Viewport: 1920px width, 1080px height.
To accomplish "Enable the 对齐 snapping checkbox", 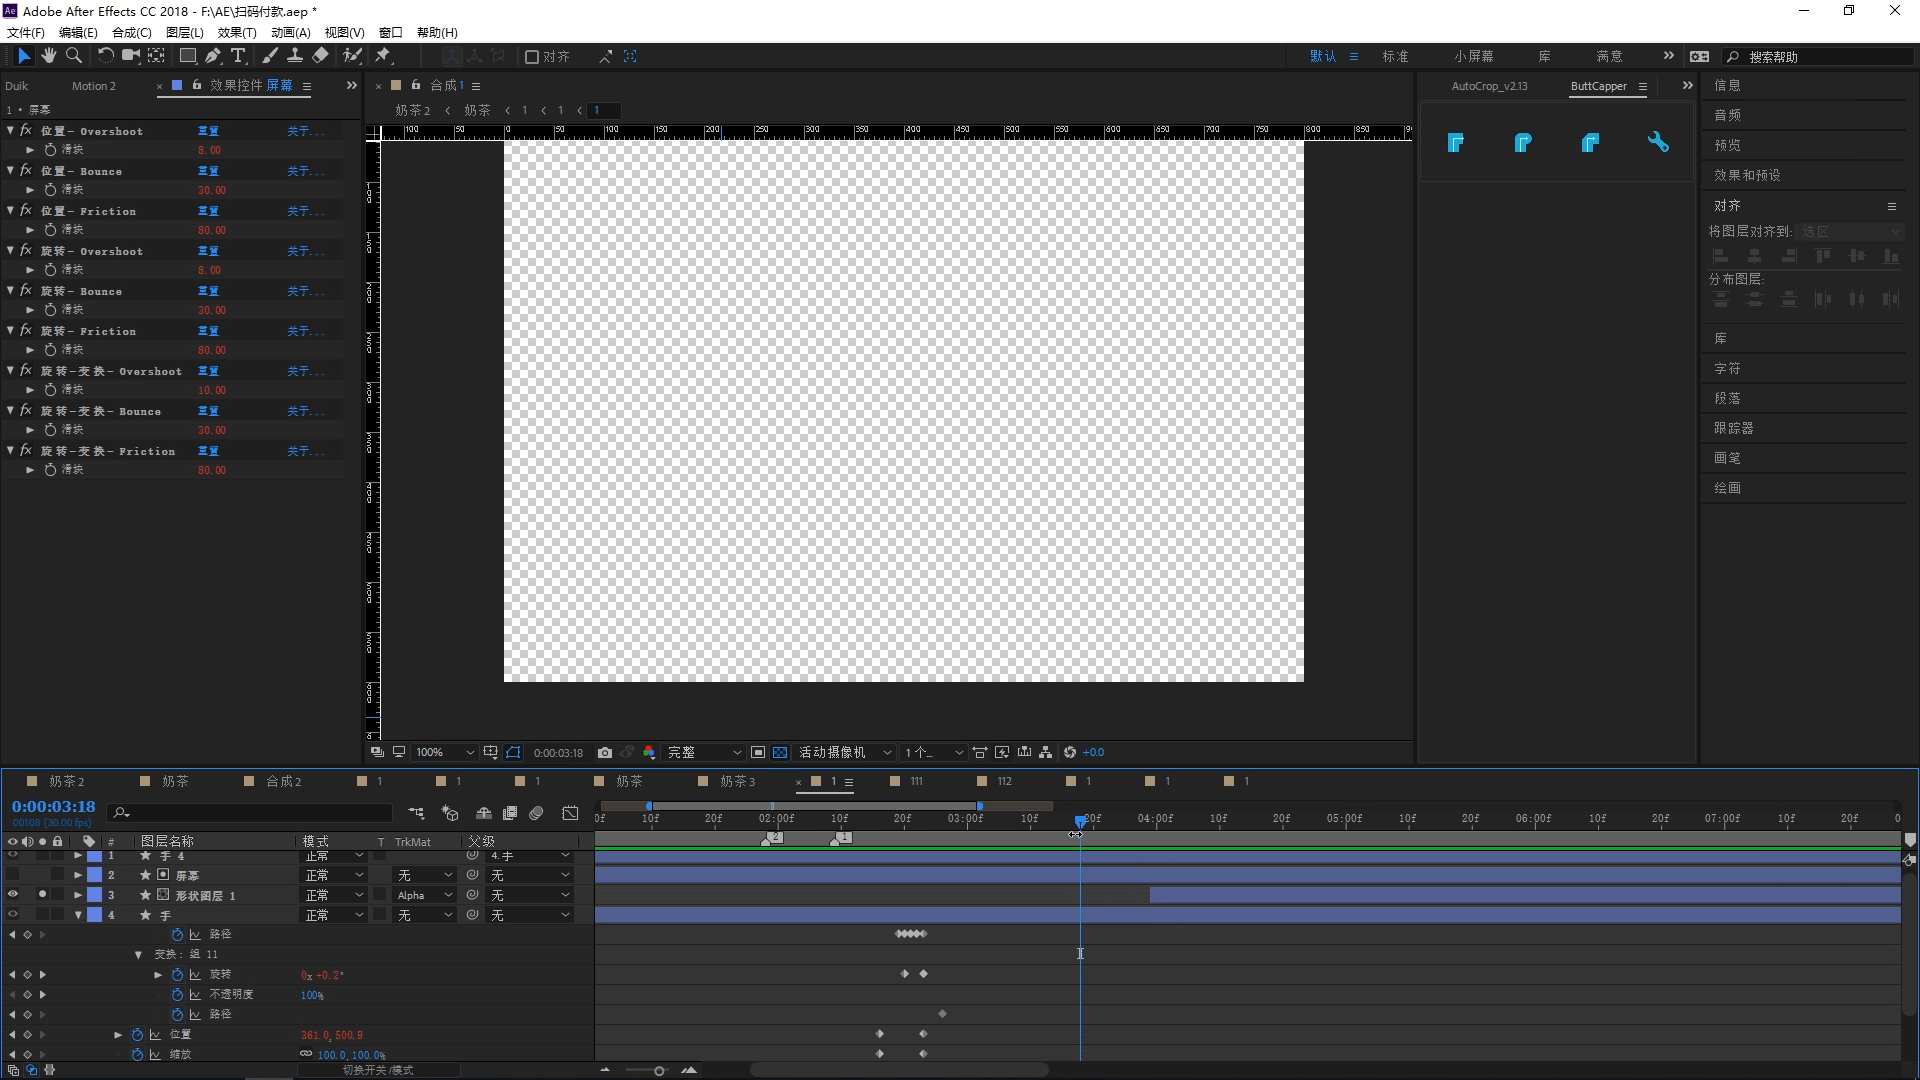I will pos(533,57).
